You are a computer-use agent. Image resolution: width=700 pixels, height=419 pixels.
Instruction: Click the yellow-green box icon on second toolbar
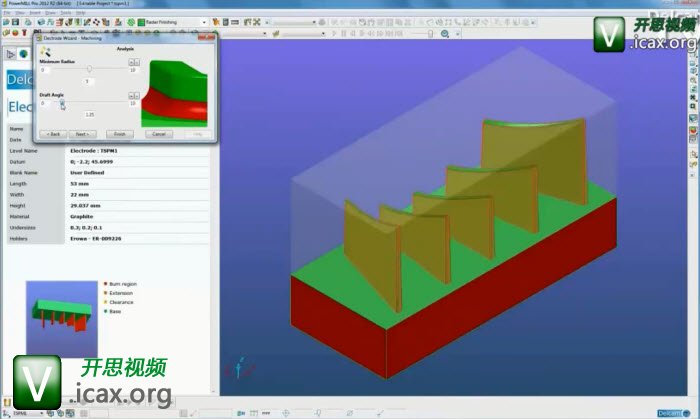click(x=6, y=33)
